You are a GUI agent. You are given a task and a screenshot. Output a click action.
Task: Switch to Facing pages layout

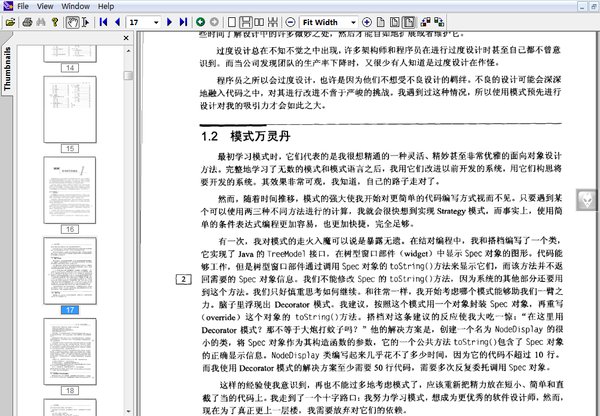click(259, 22)
